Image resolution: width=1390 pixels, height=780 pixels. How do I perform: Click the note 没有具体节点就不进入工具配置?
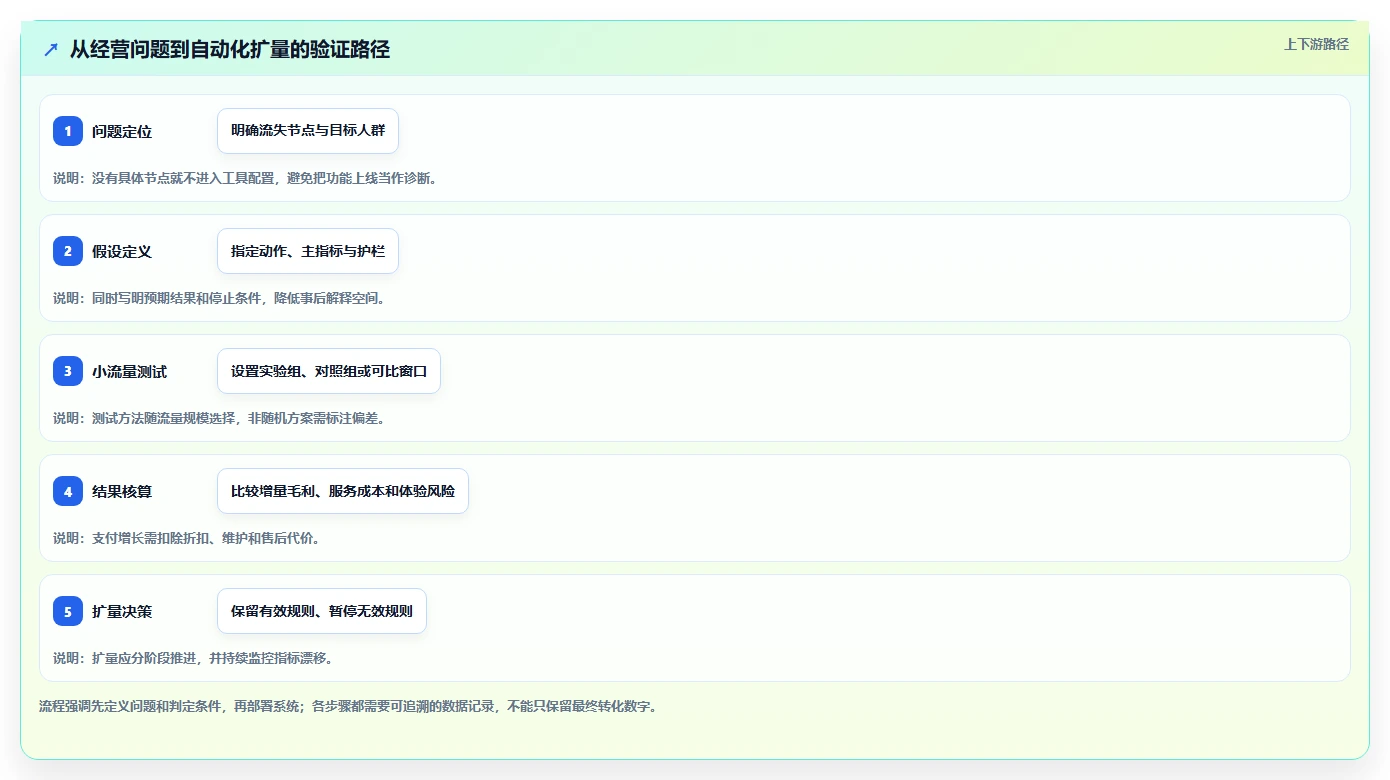(x=183, y=178)
